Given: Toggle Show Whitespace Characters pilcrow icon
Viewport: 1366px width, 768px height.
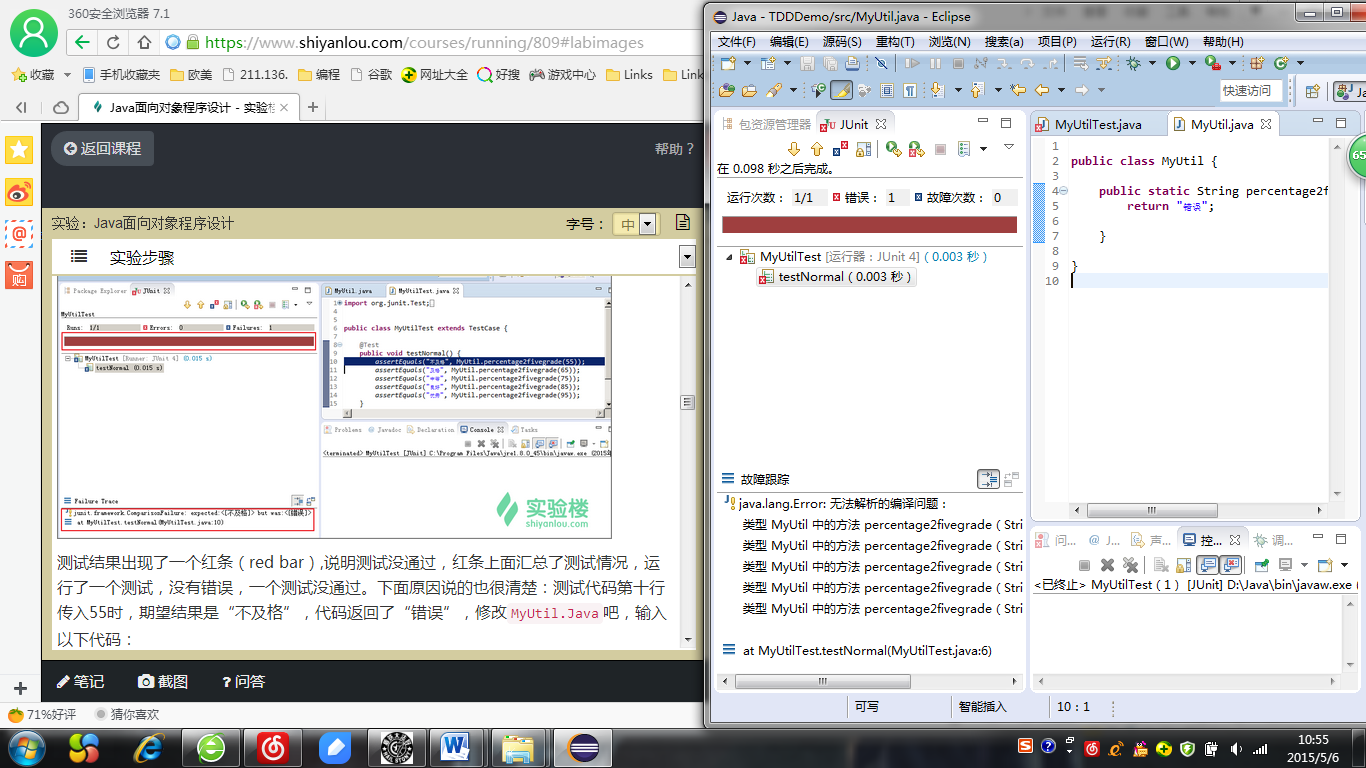Looking at the screenshot, I should [x=910, y=90].
